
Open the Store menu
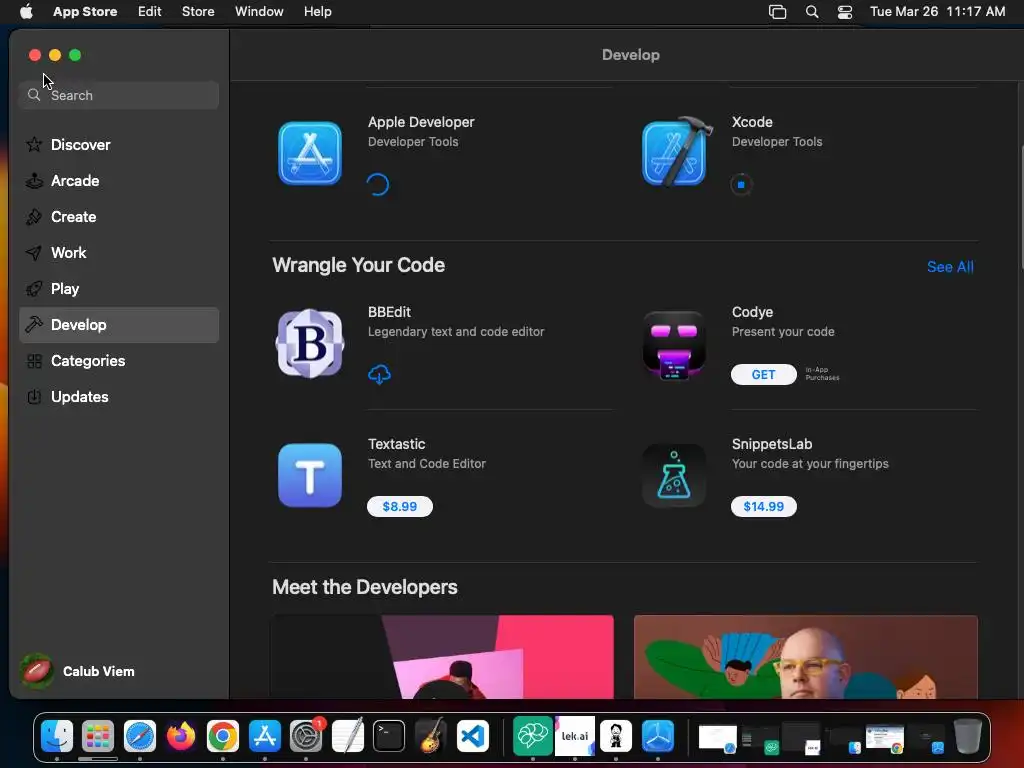pyautogui.click(x=198, y=12)
